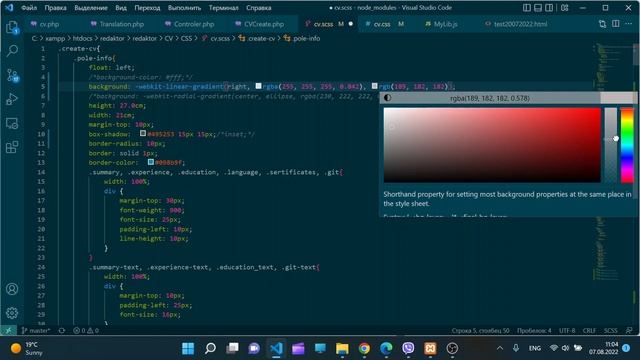Screen dimensions: 640x360
Task: Click the xampp breadcrumb segment
Action: point(55,38)
